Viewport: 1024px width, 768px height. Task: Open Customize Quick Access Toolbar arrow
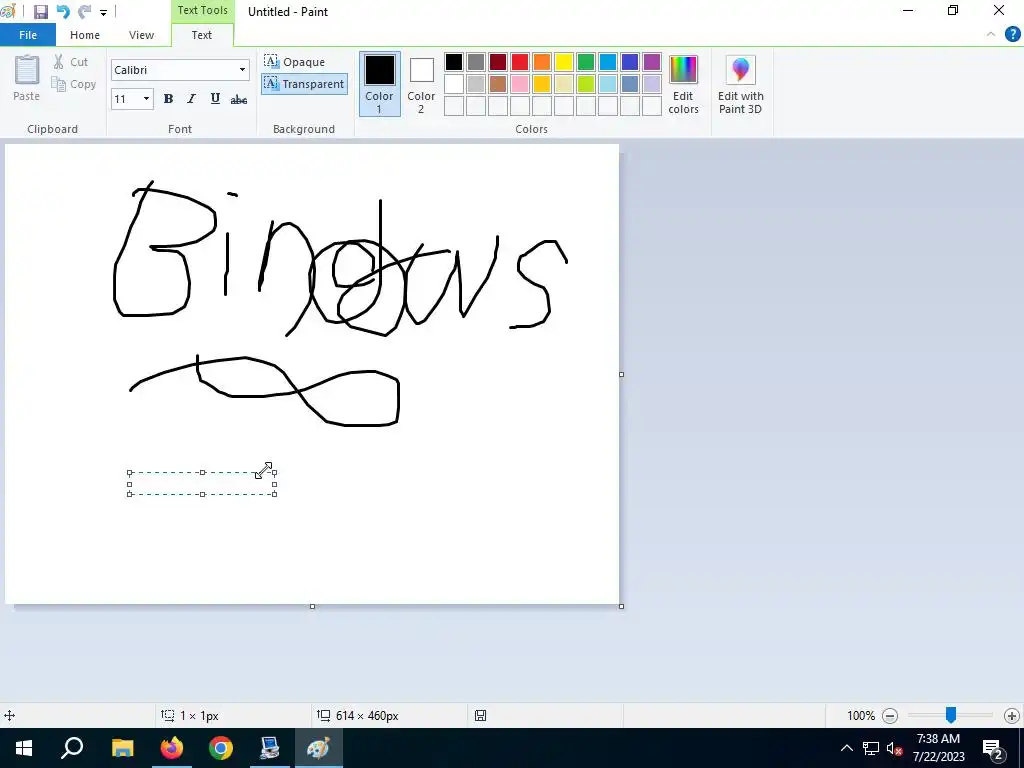tap(103, 12)
